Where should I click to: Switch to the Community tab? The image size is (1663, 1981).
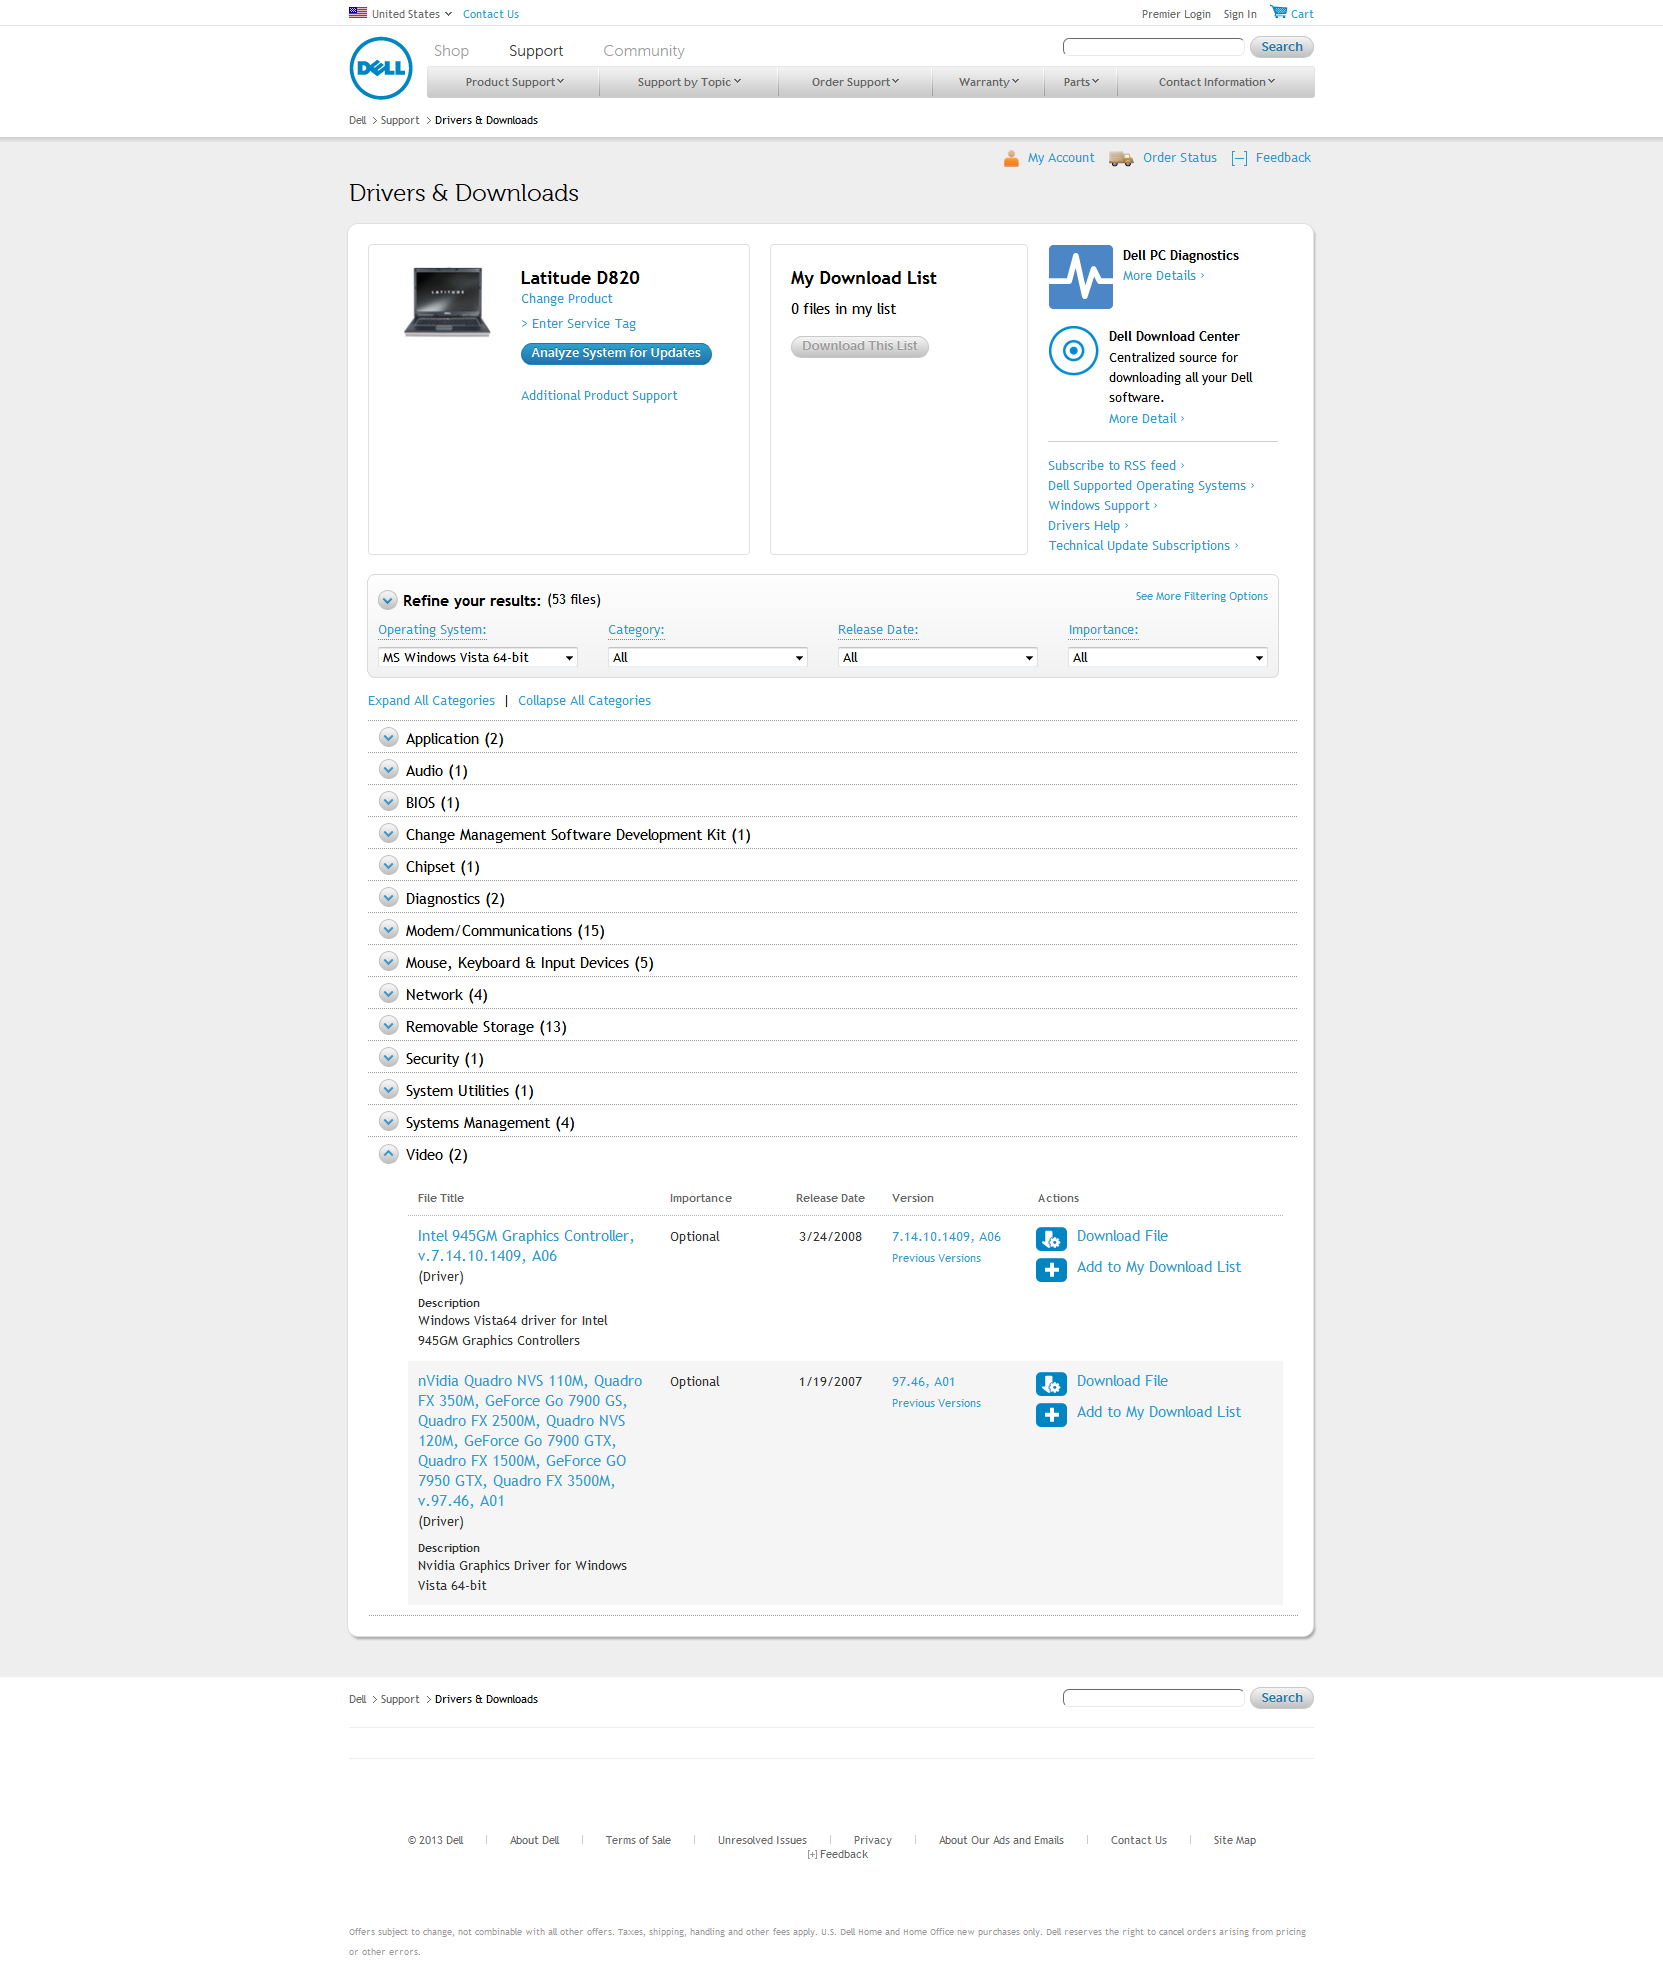pos(644,51)
